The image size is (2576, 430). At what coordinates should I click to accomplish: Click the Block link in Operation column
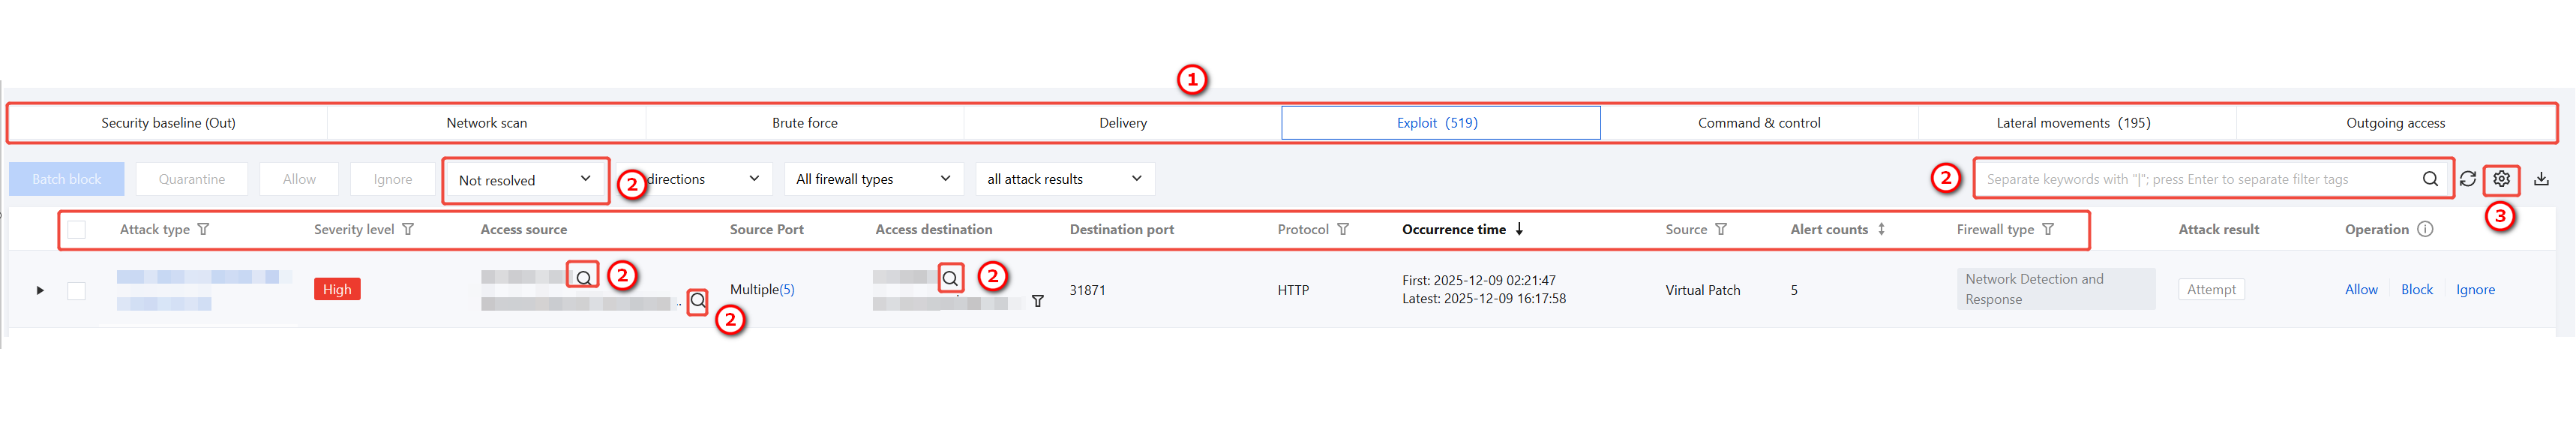(2416, 289)
